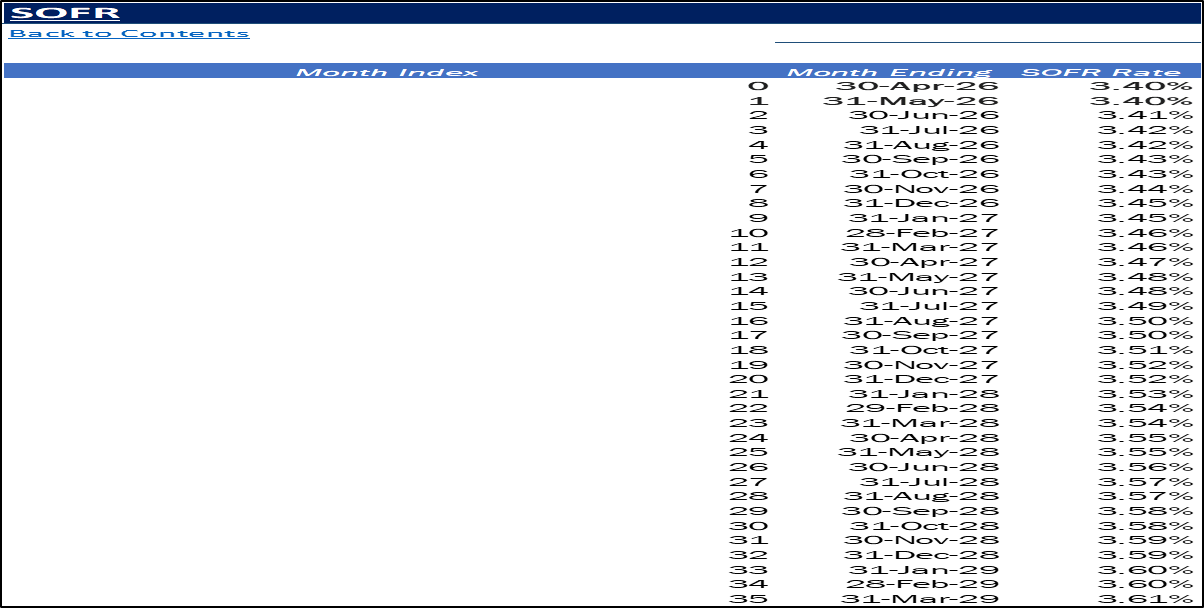
Task: Select date cell 31-May-28
Action: click(x=918, y=453)
